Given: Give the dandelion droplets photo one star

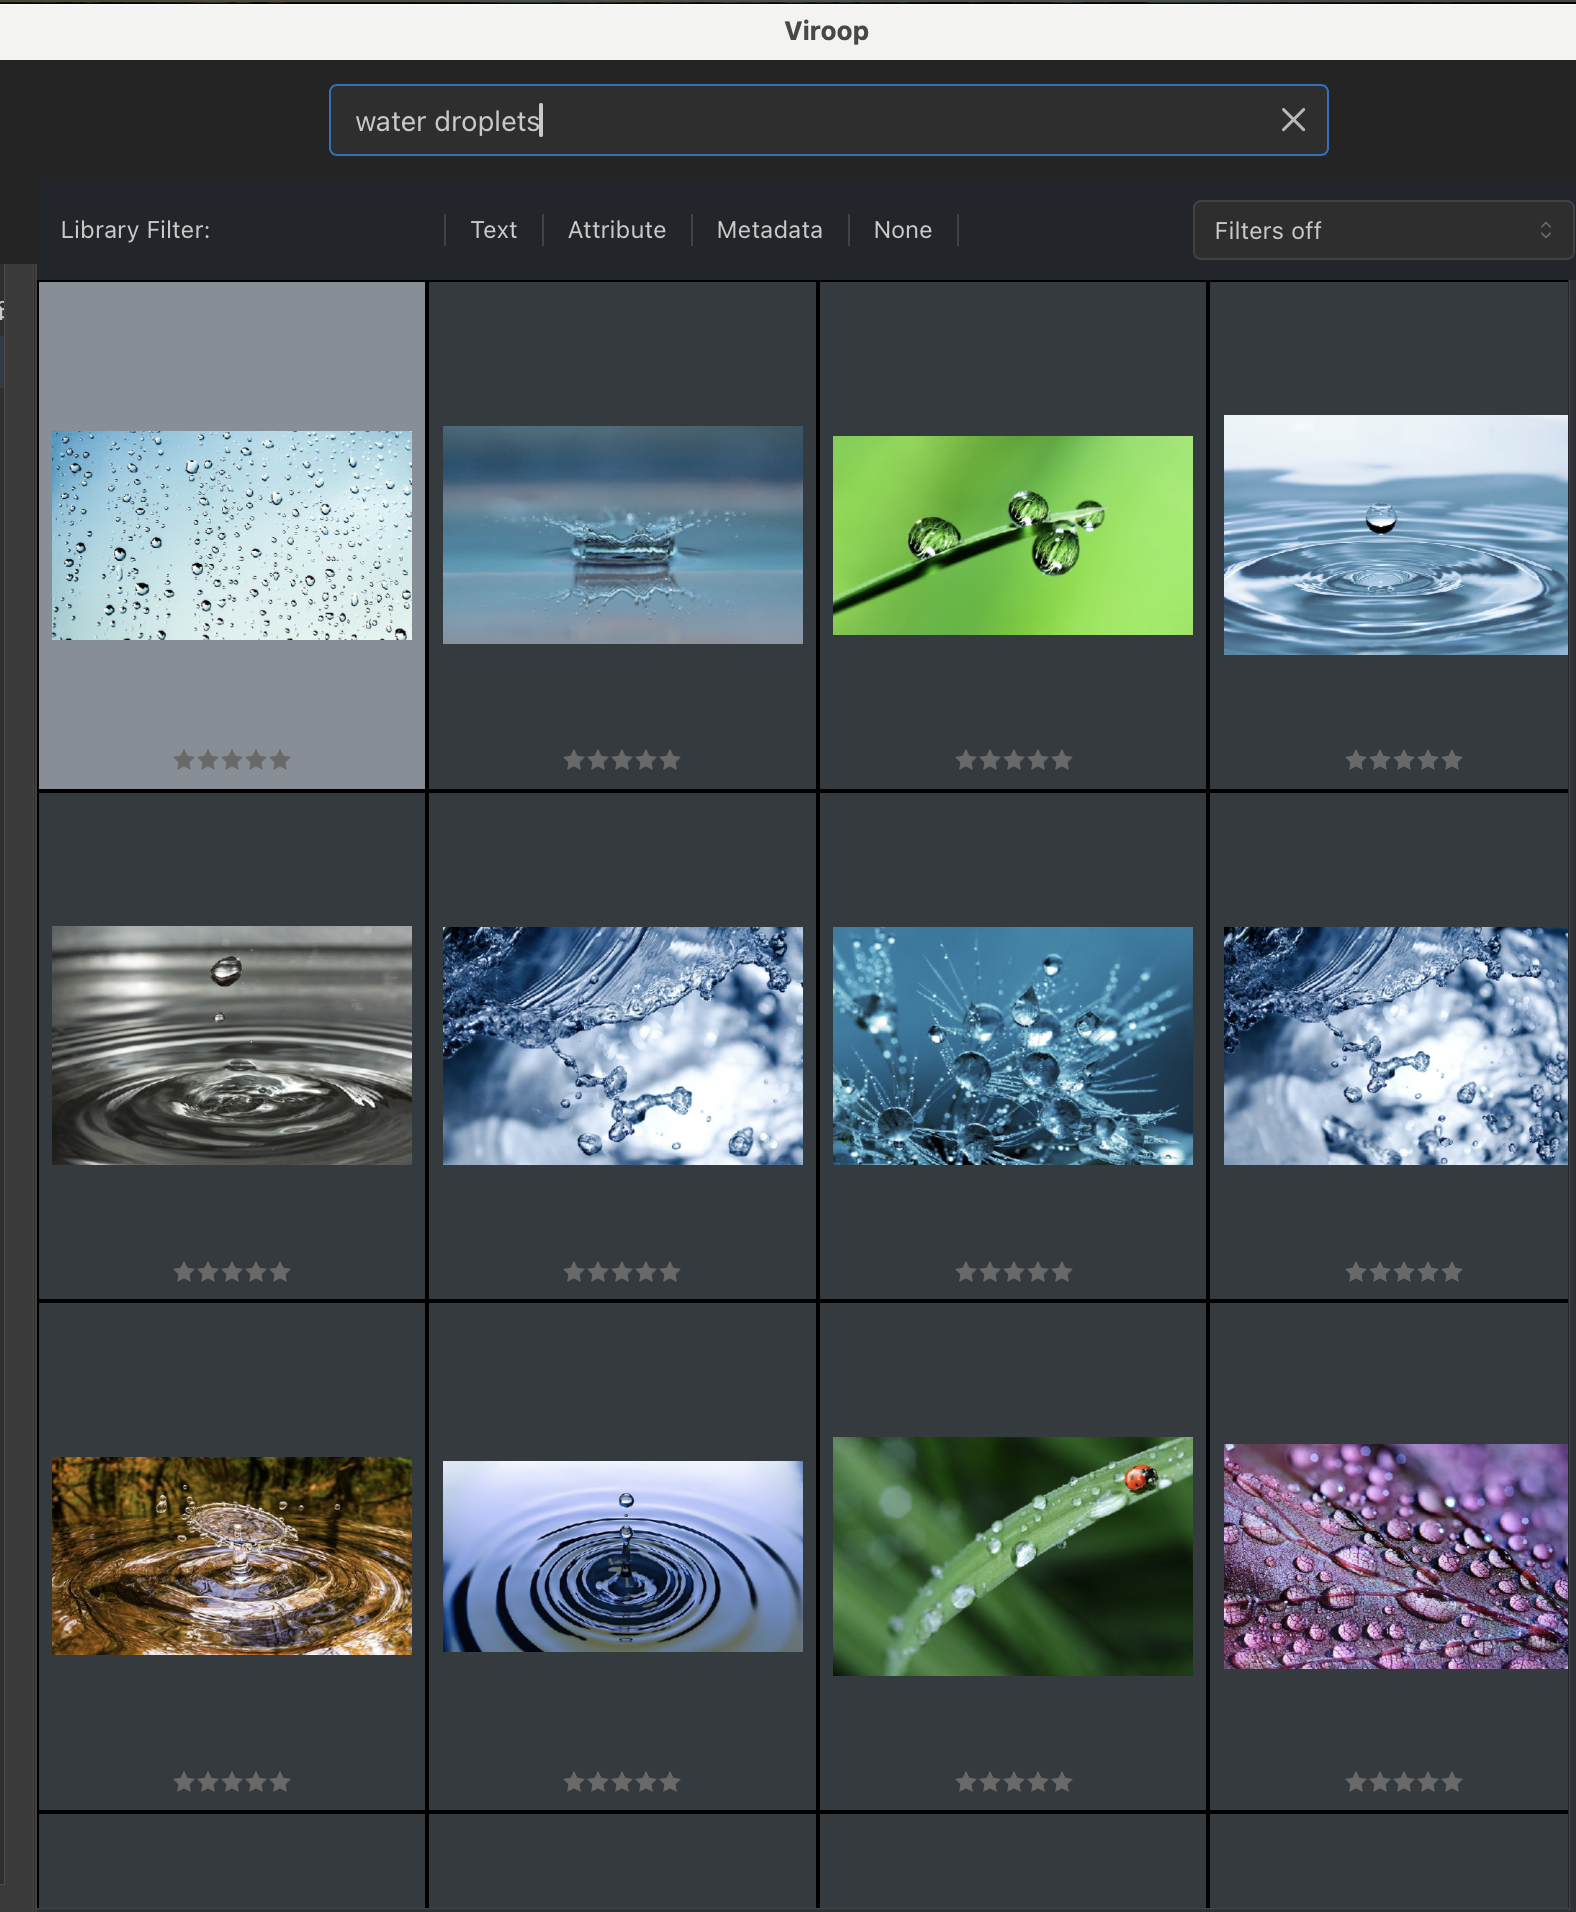Looking at the screenshot, I should pyautogui.click(x=965, y=1272).
